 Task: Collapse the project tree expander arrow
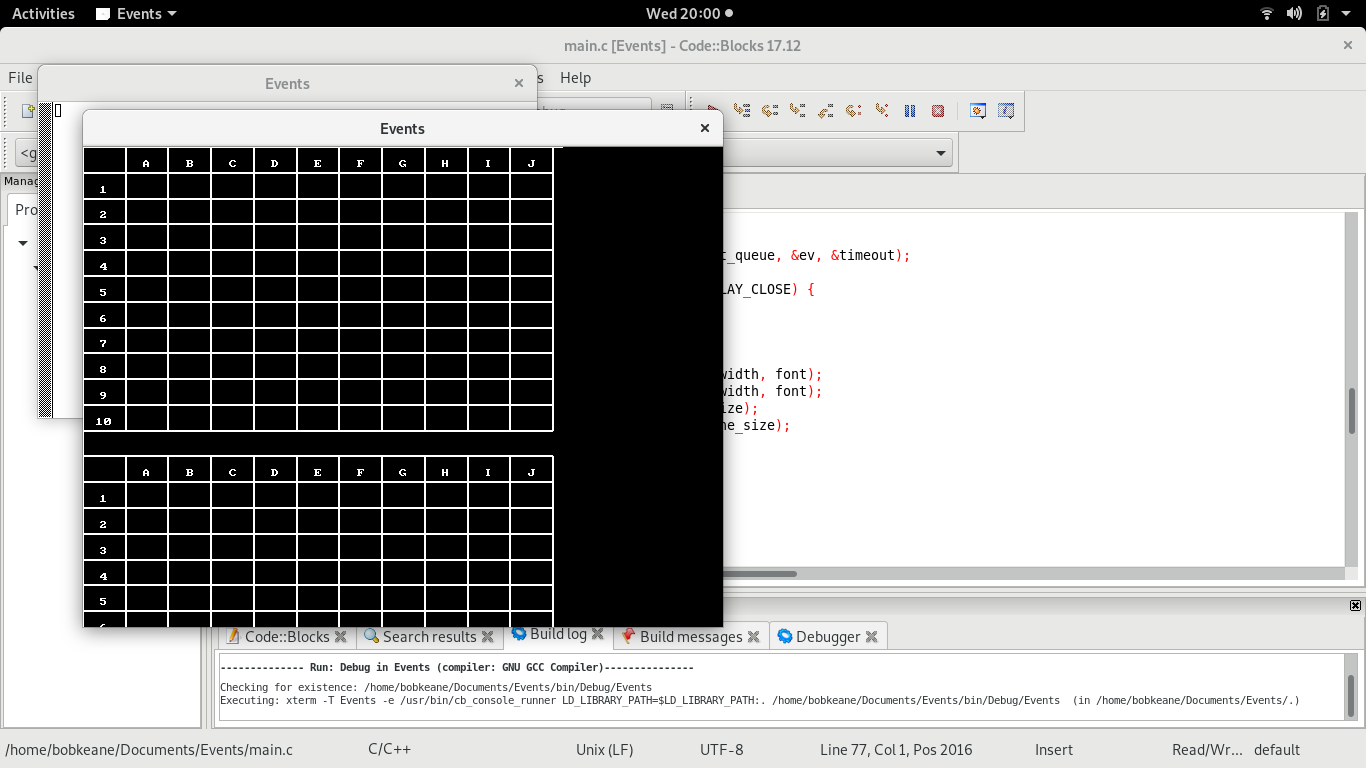pos(23,243)
